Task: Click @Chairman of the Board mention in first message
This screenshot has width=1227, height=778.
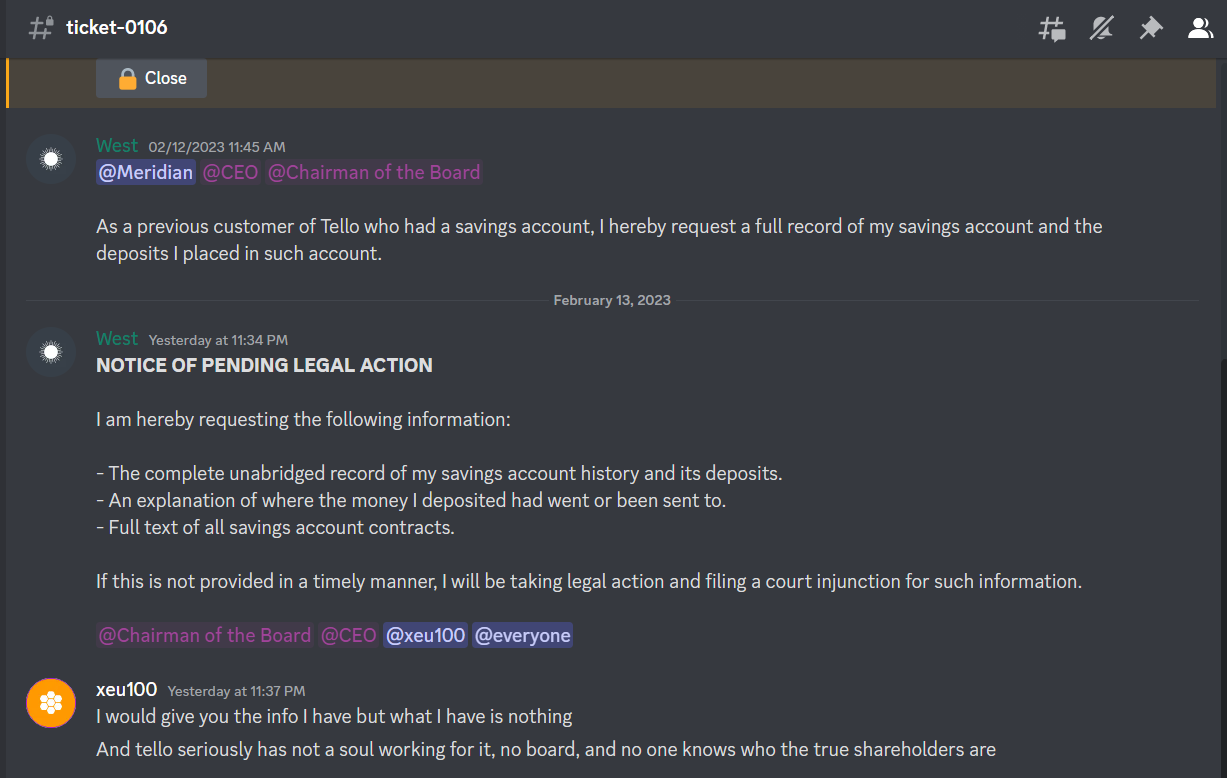Action: click(374, 172)
